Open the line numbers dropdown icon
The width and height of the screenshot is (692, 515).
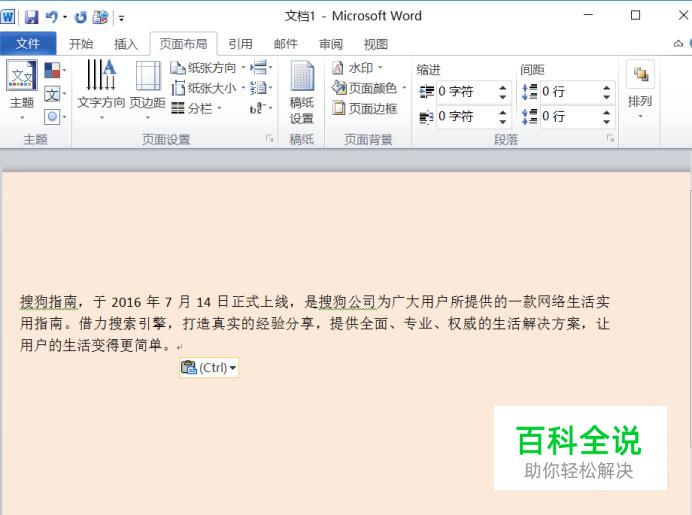pos(261,88)
